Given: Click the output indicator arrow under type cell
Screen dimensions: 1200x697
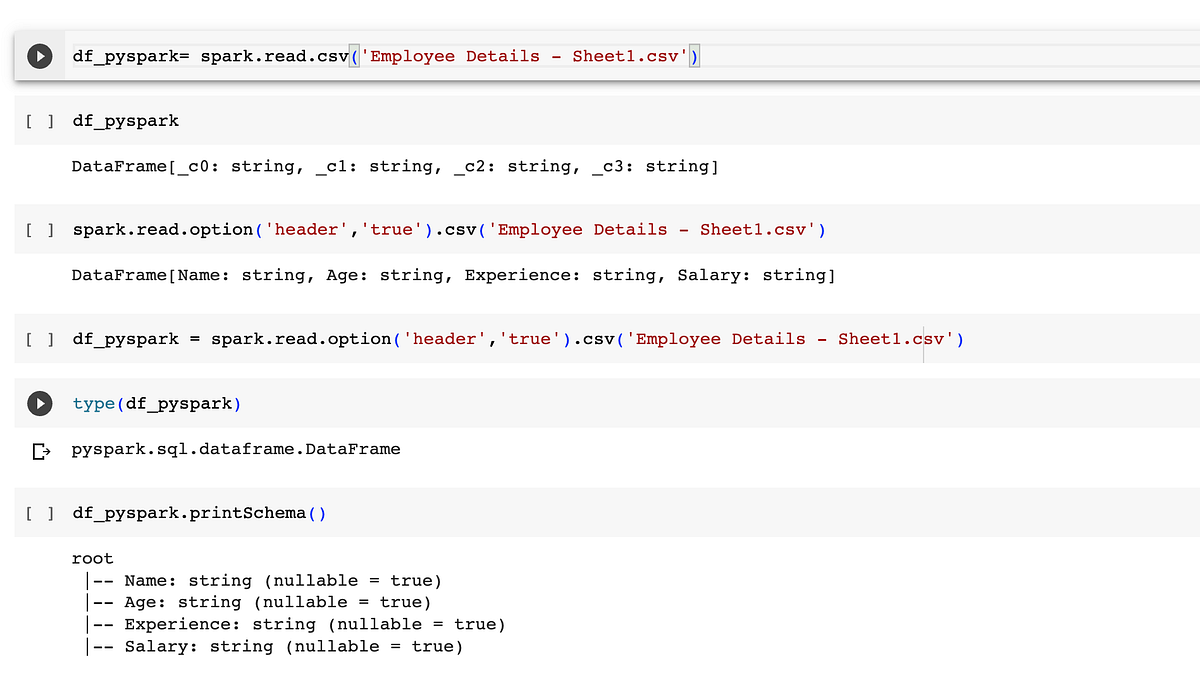Looking at the screenshot, I should [39, 449].
